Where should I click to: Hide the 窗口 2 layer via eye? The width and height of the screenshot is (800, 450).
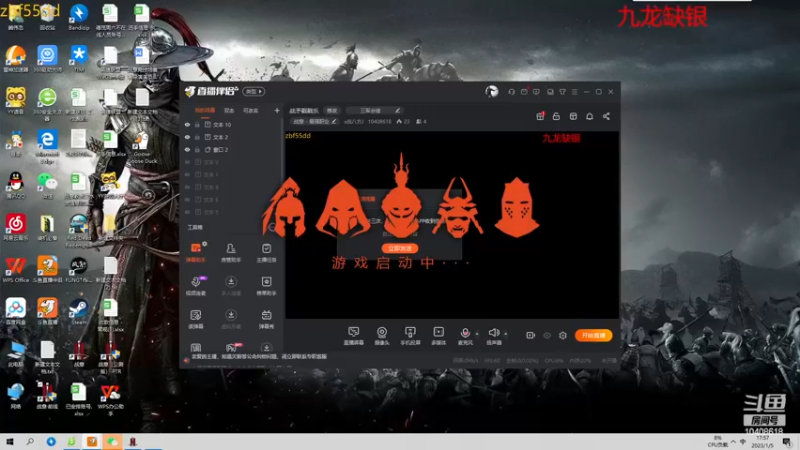pos(187,149)
